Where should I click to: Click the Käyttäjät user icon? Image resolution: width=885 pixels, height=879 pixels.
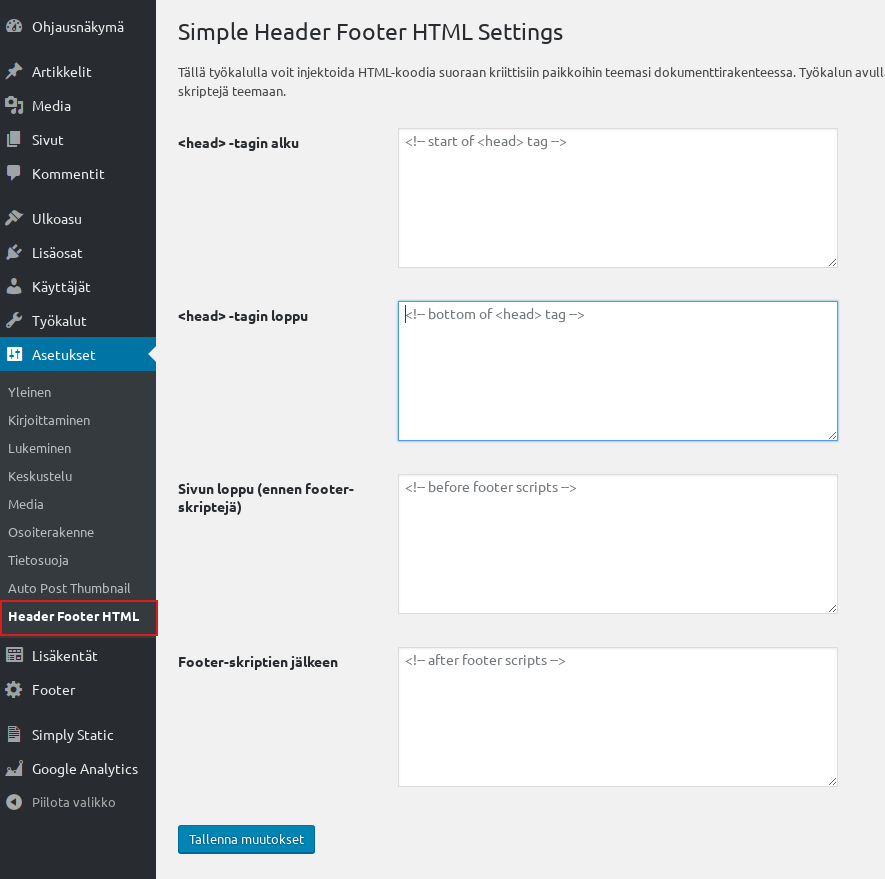(x=14, y=286)
